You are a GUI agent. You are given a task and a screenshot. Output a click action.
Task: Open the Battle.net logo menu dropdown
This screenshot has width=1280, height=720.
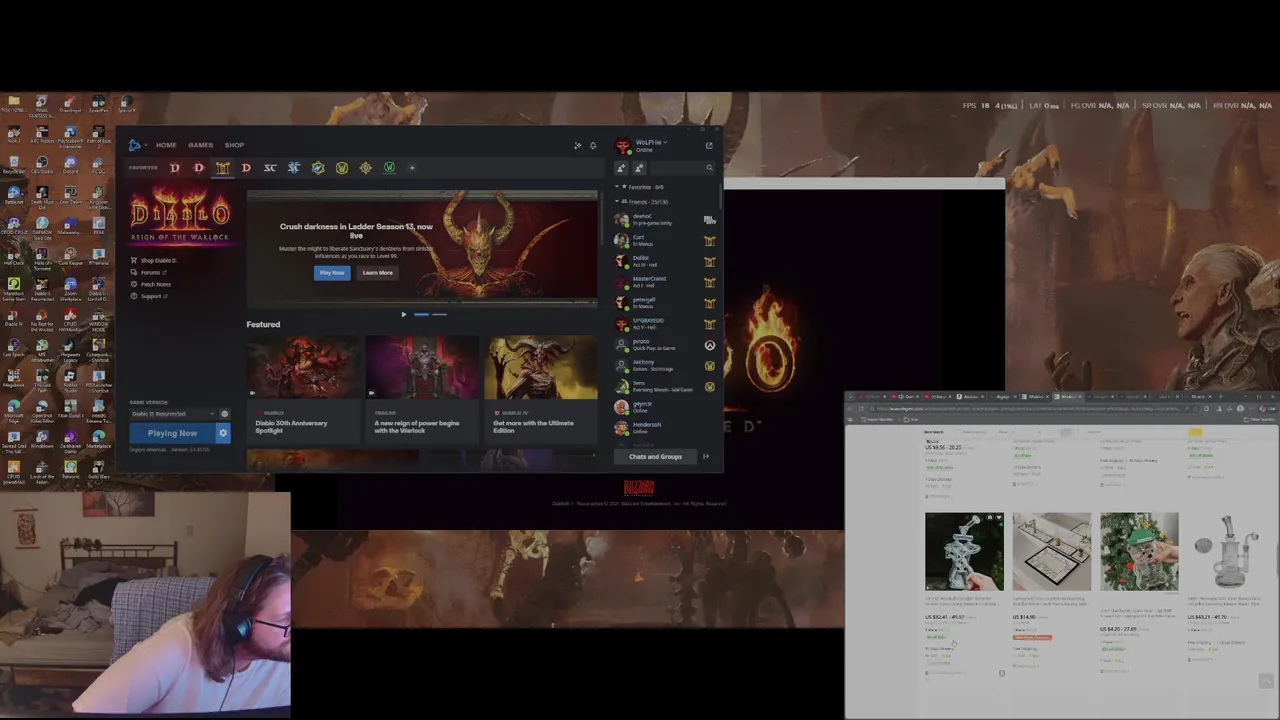(x=136, y=145)
